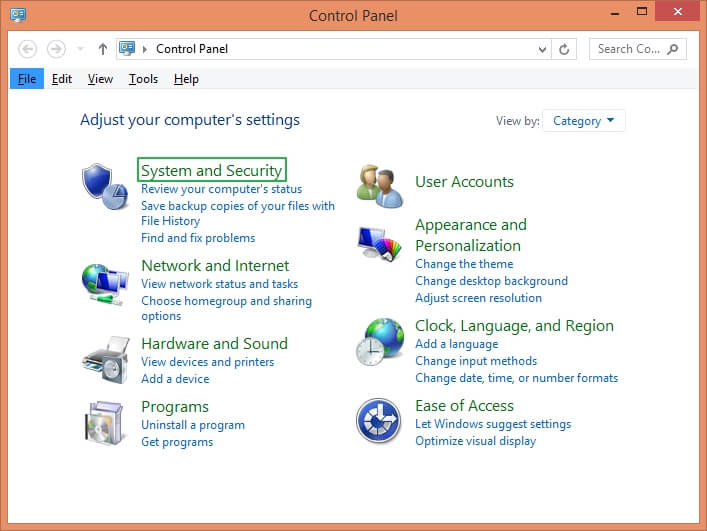The height and width of the screenshot is (531, 707).
Task: Open the Edit menu
Action: [x=62, y=79]
